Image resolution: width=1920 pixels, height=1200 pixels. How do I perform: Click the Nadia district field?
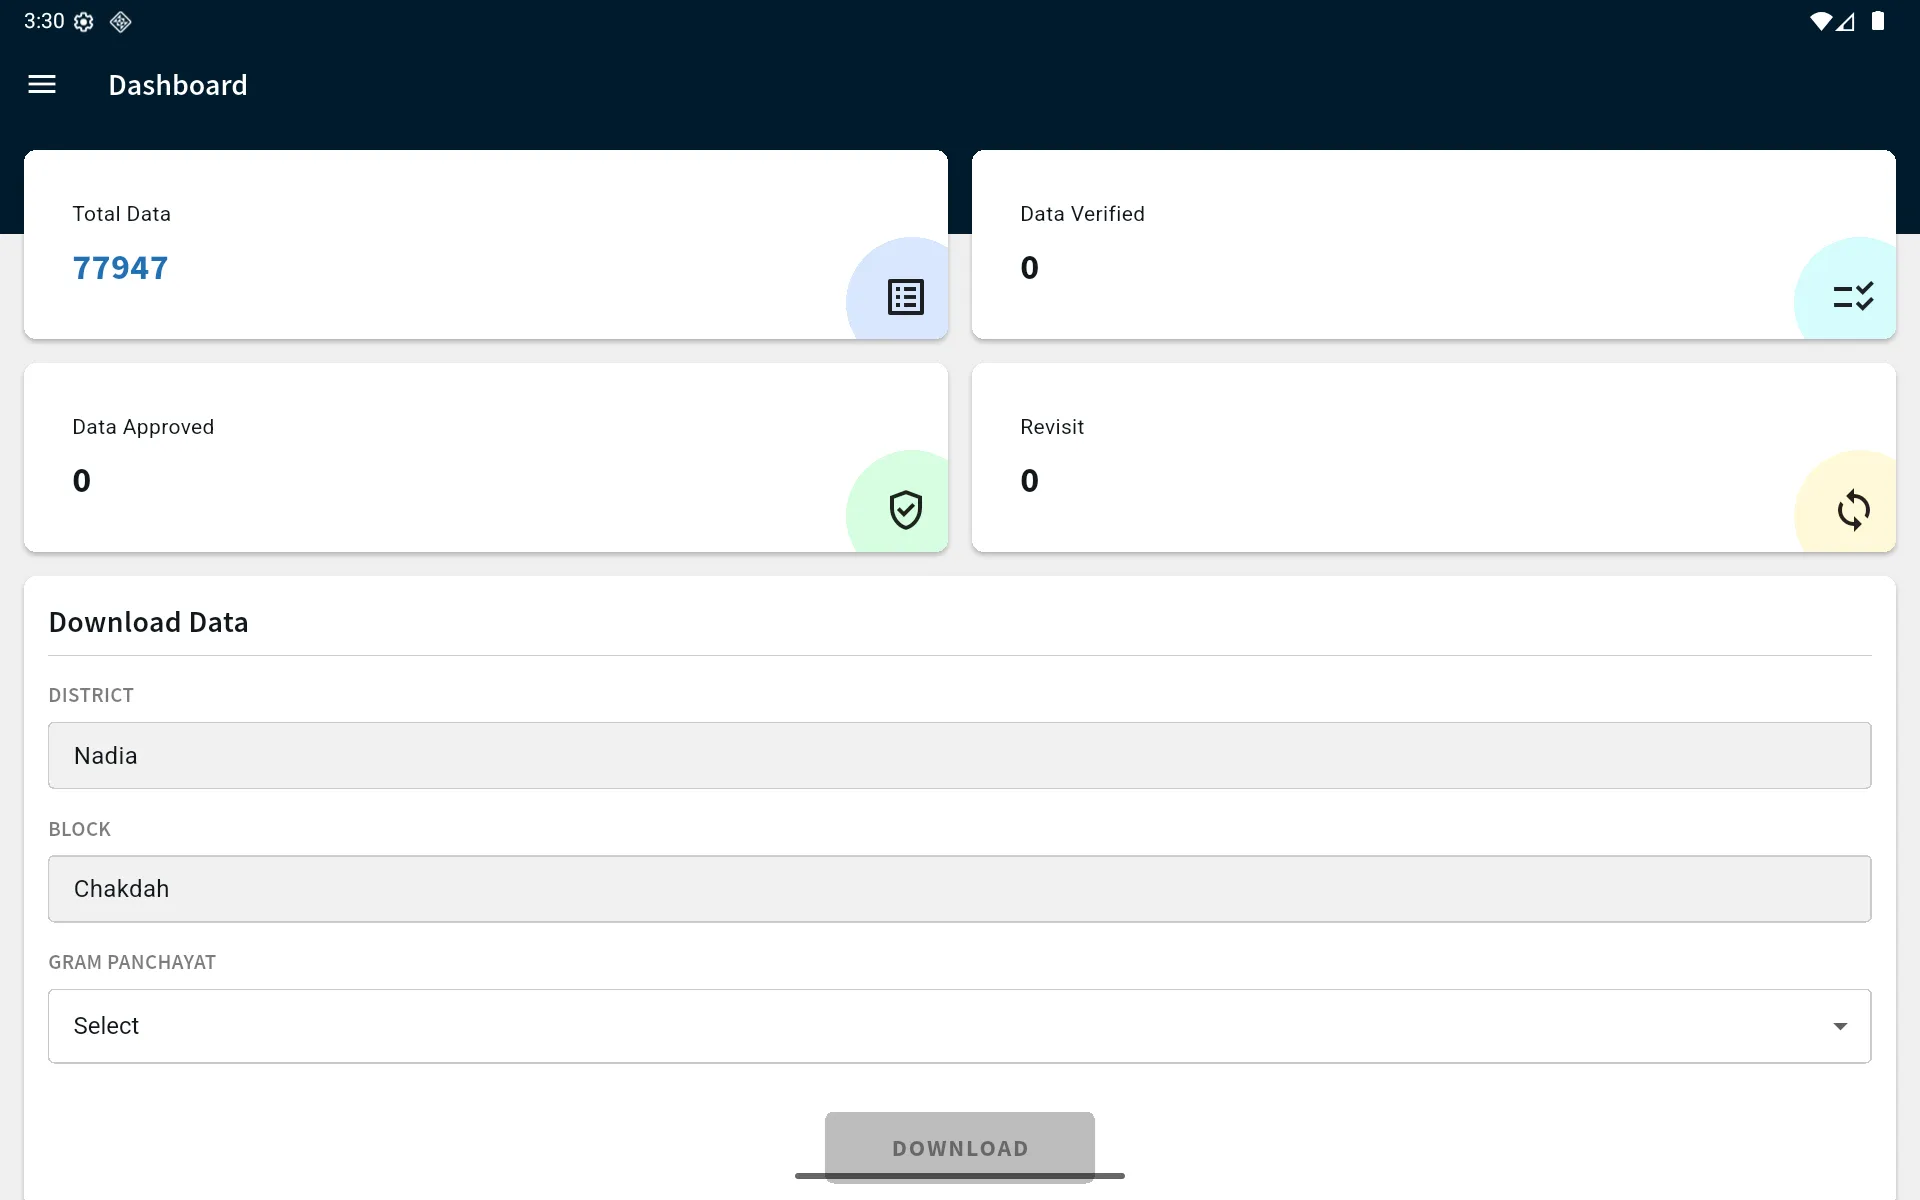tap(960, 755)
